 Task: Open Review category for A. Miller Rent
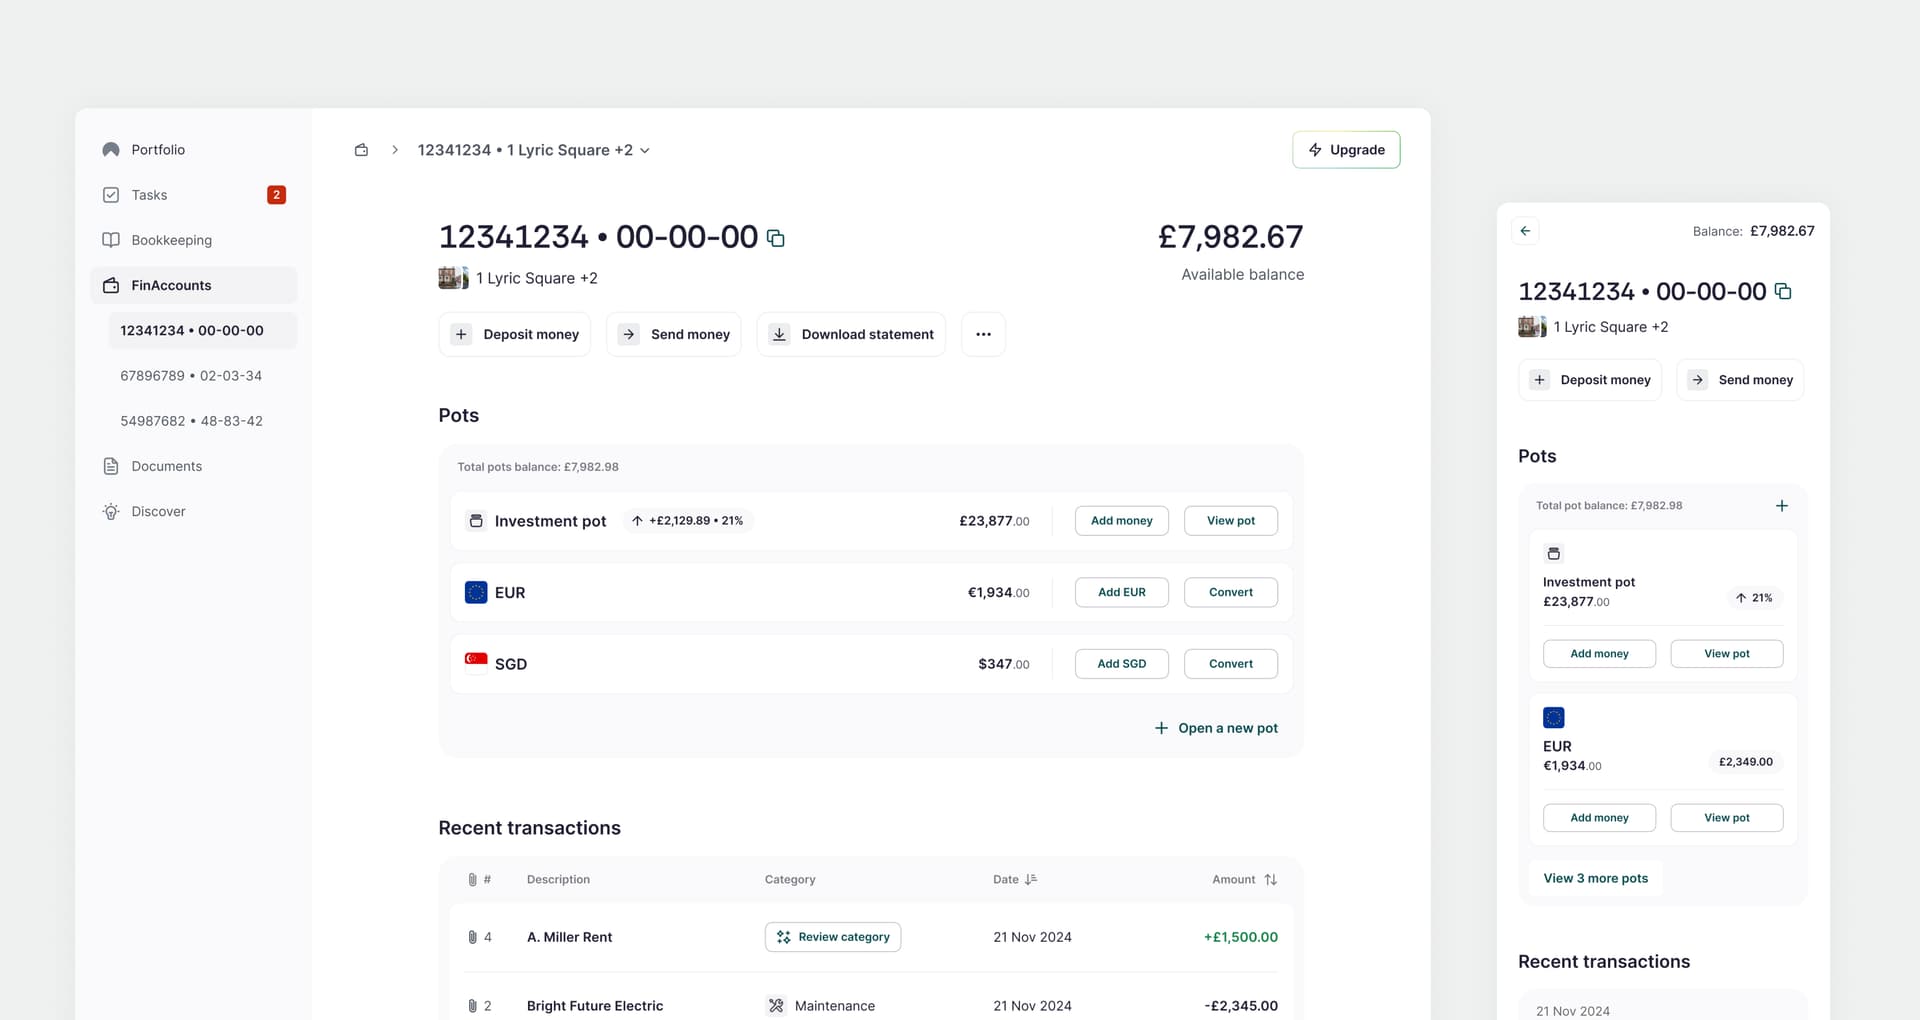pyautogui.click(x=832, y=937)
